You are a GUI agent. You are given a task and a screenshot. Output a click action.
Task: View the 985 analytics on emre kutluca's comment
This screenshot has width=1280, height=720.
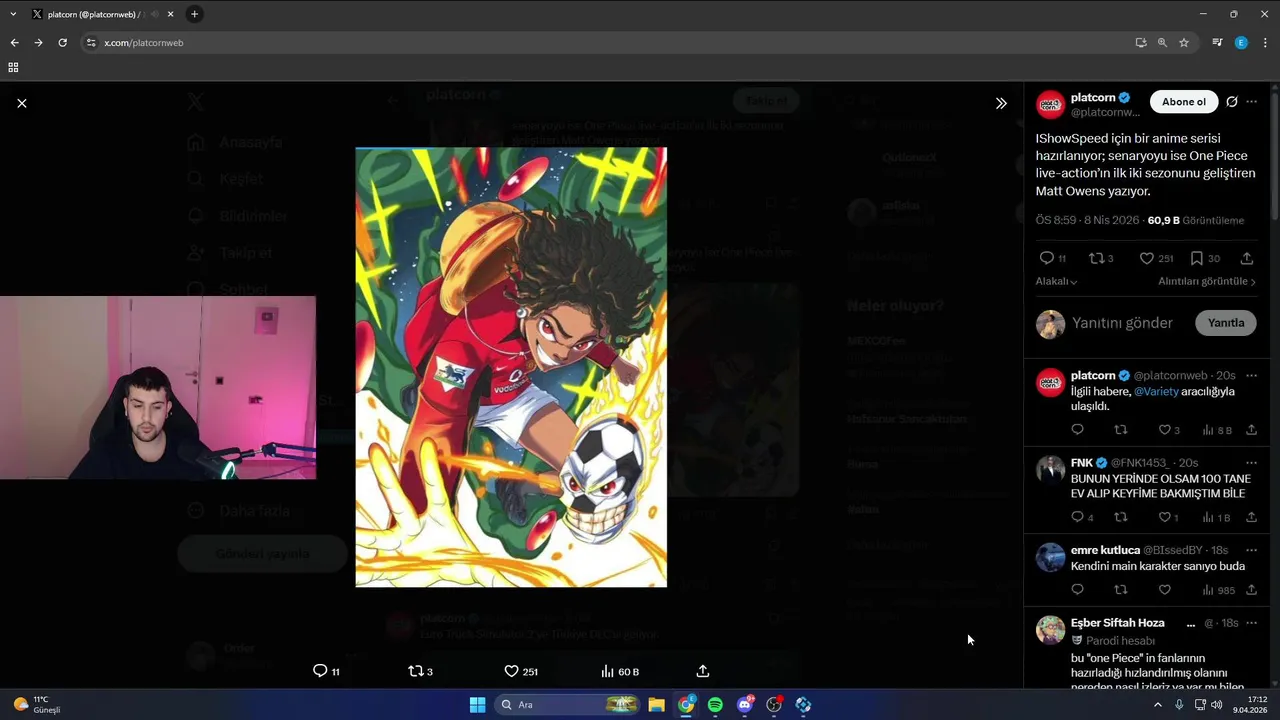[1218, 590]
